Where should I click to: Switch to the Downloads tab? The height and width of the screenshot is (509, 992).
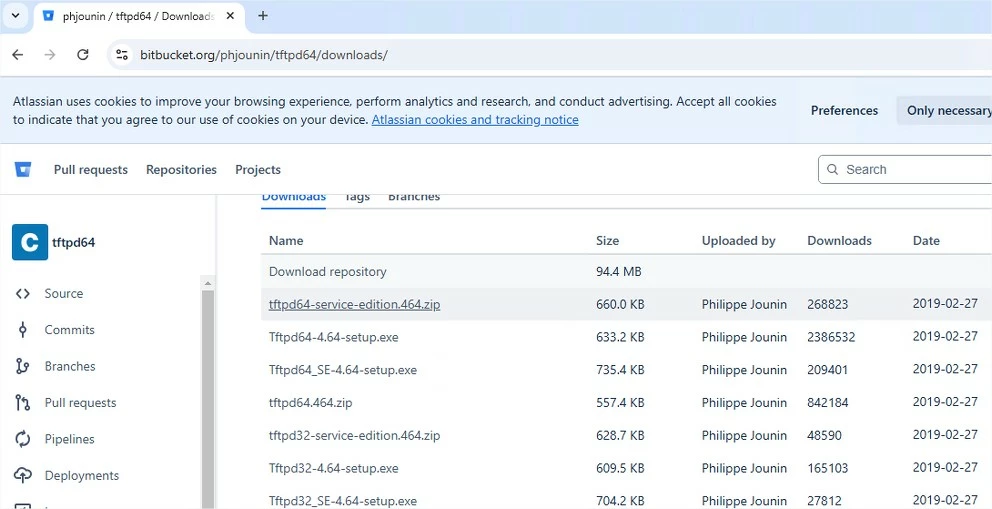[294, 197]
